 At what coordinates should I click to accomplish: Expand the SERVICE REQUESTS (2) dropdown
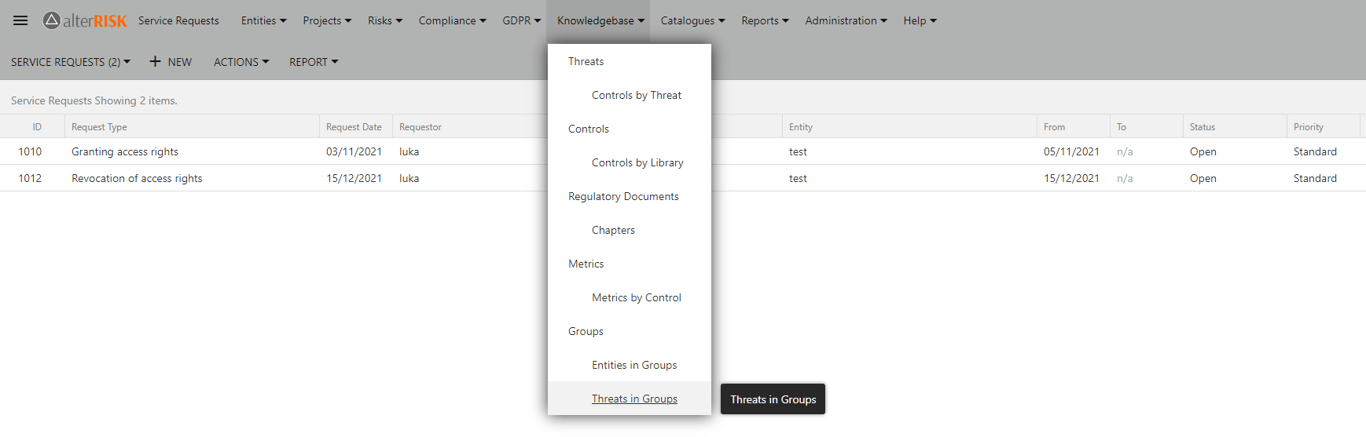(x=70, y=62)
